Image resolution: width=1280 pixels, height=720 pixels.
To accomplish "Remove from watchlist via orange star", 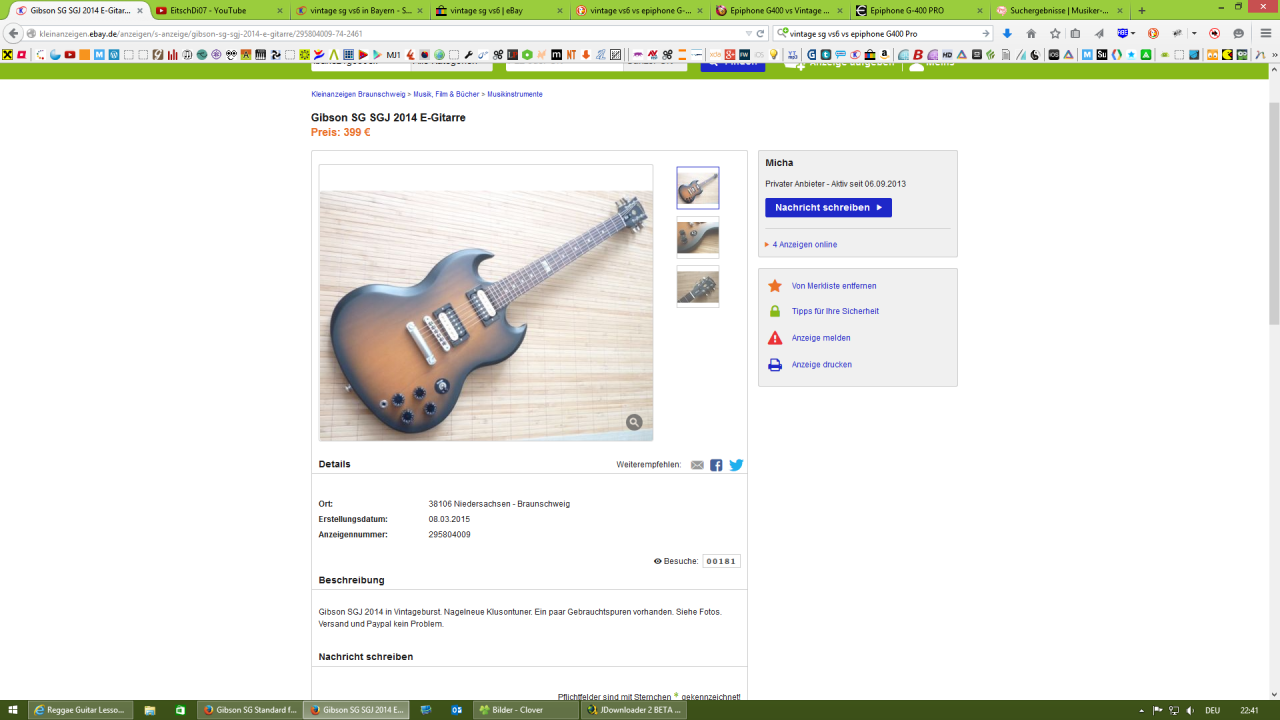I will [775, 286].
